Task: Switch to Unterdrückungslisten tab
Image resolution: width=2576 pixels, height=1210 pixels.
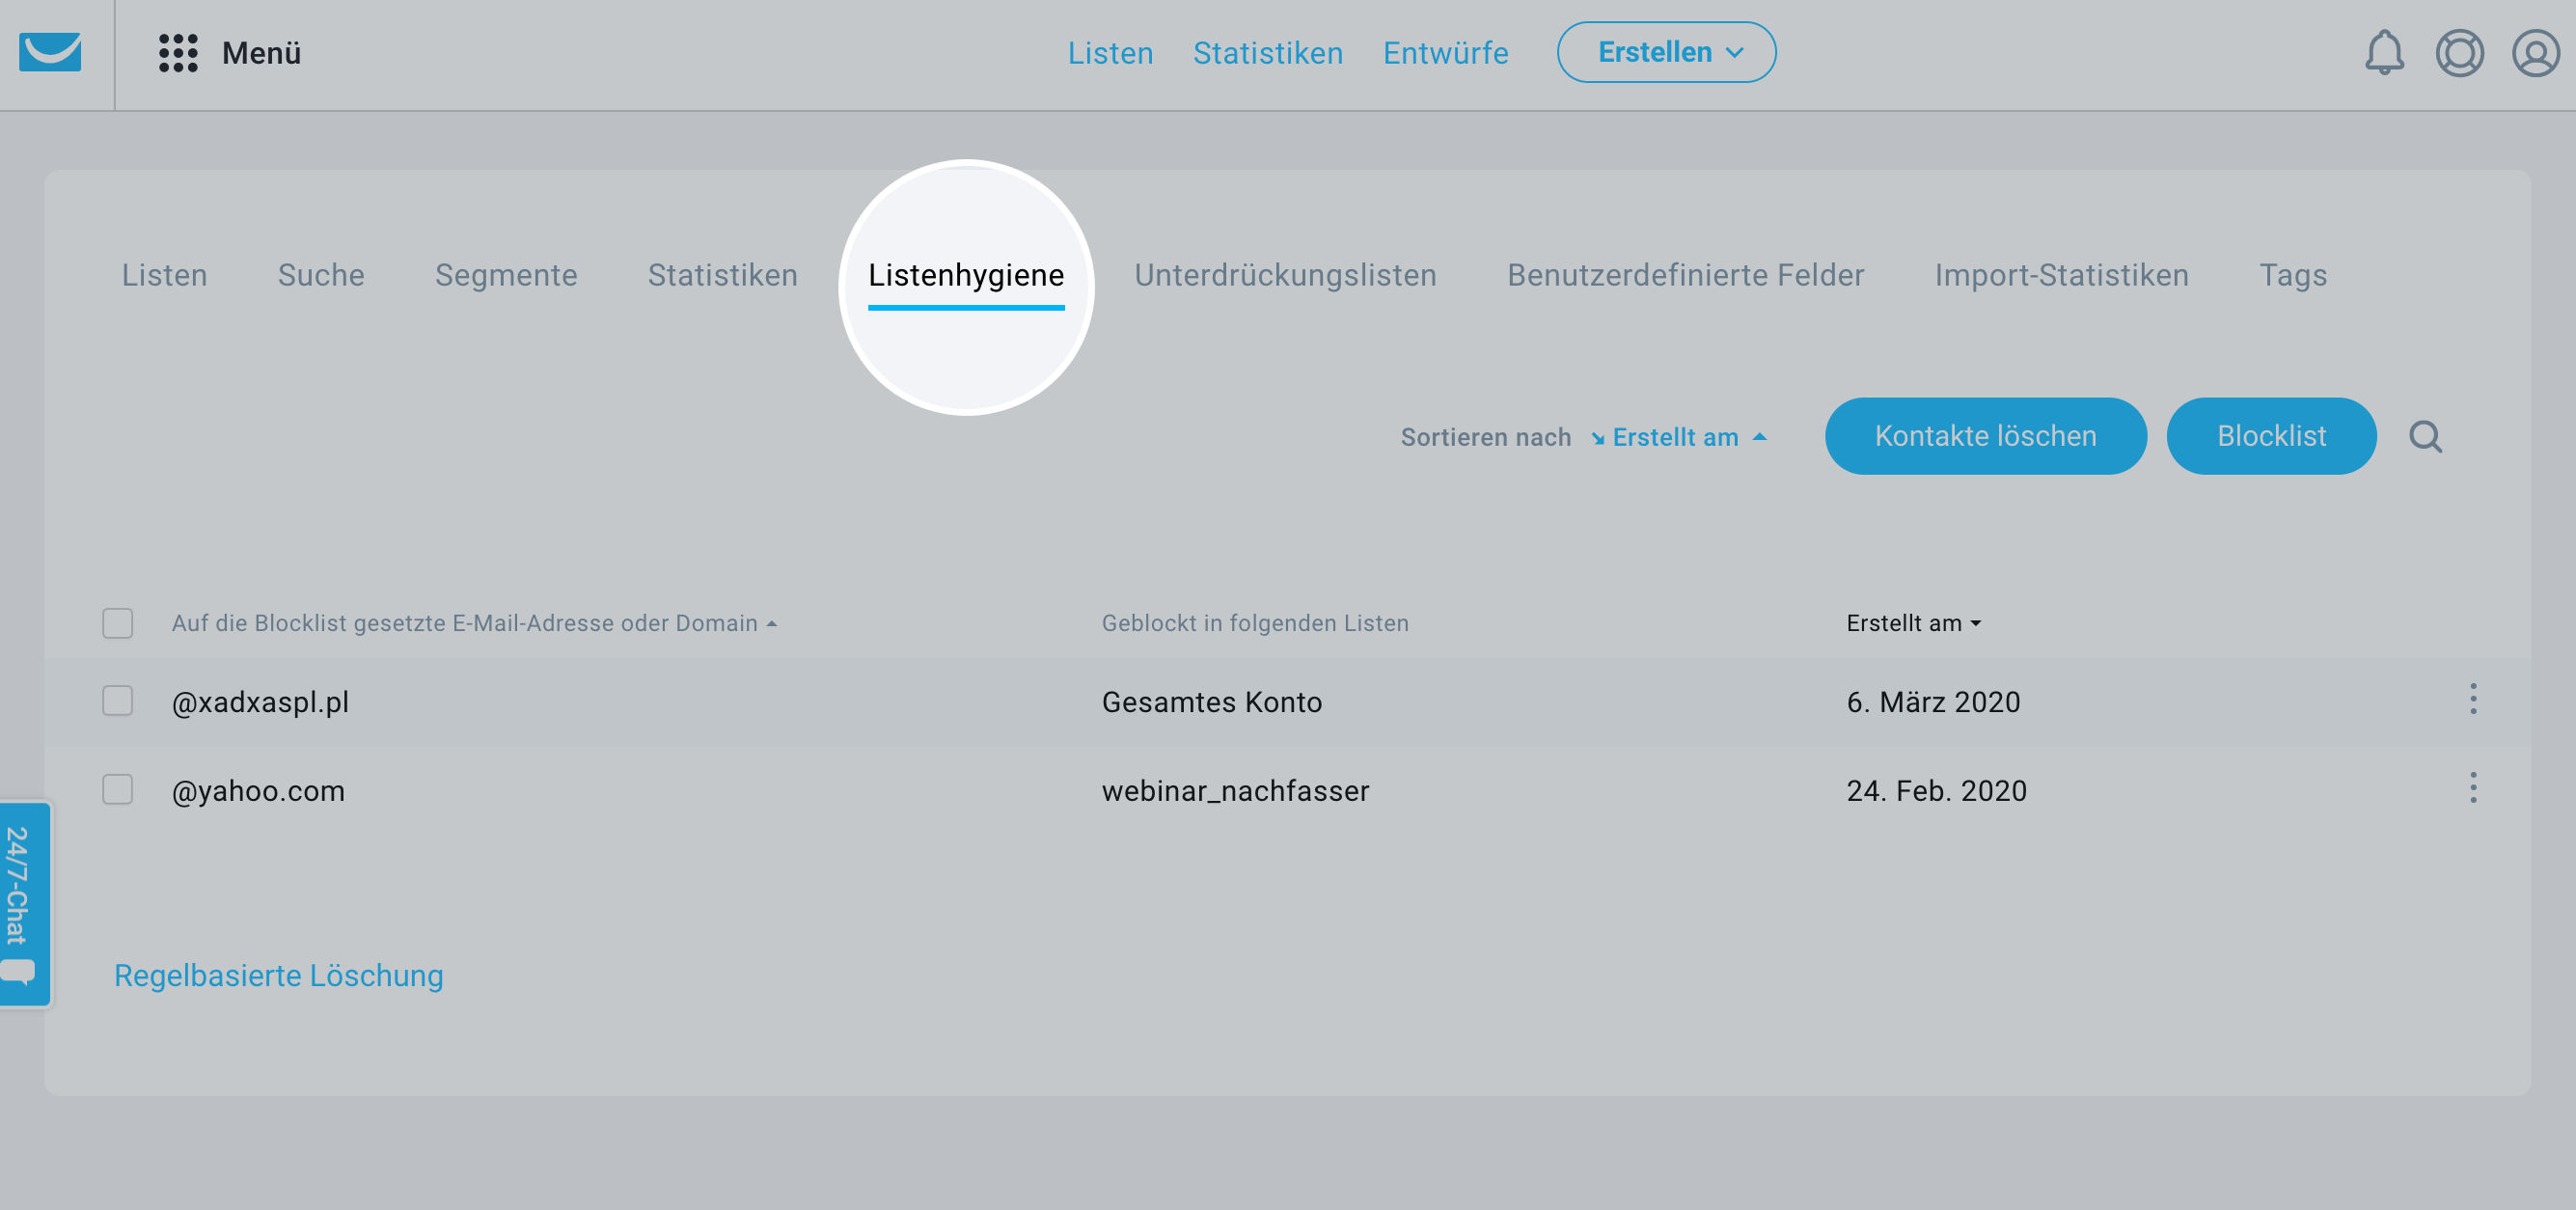Action: (1285, 275)
